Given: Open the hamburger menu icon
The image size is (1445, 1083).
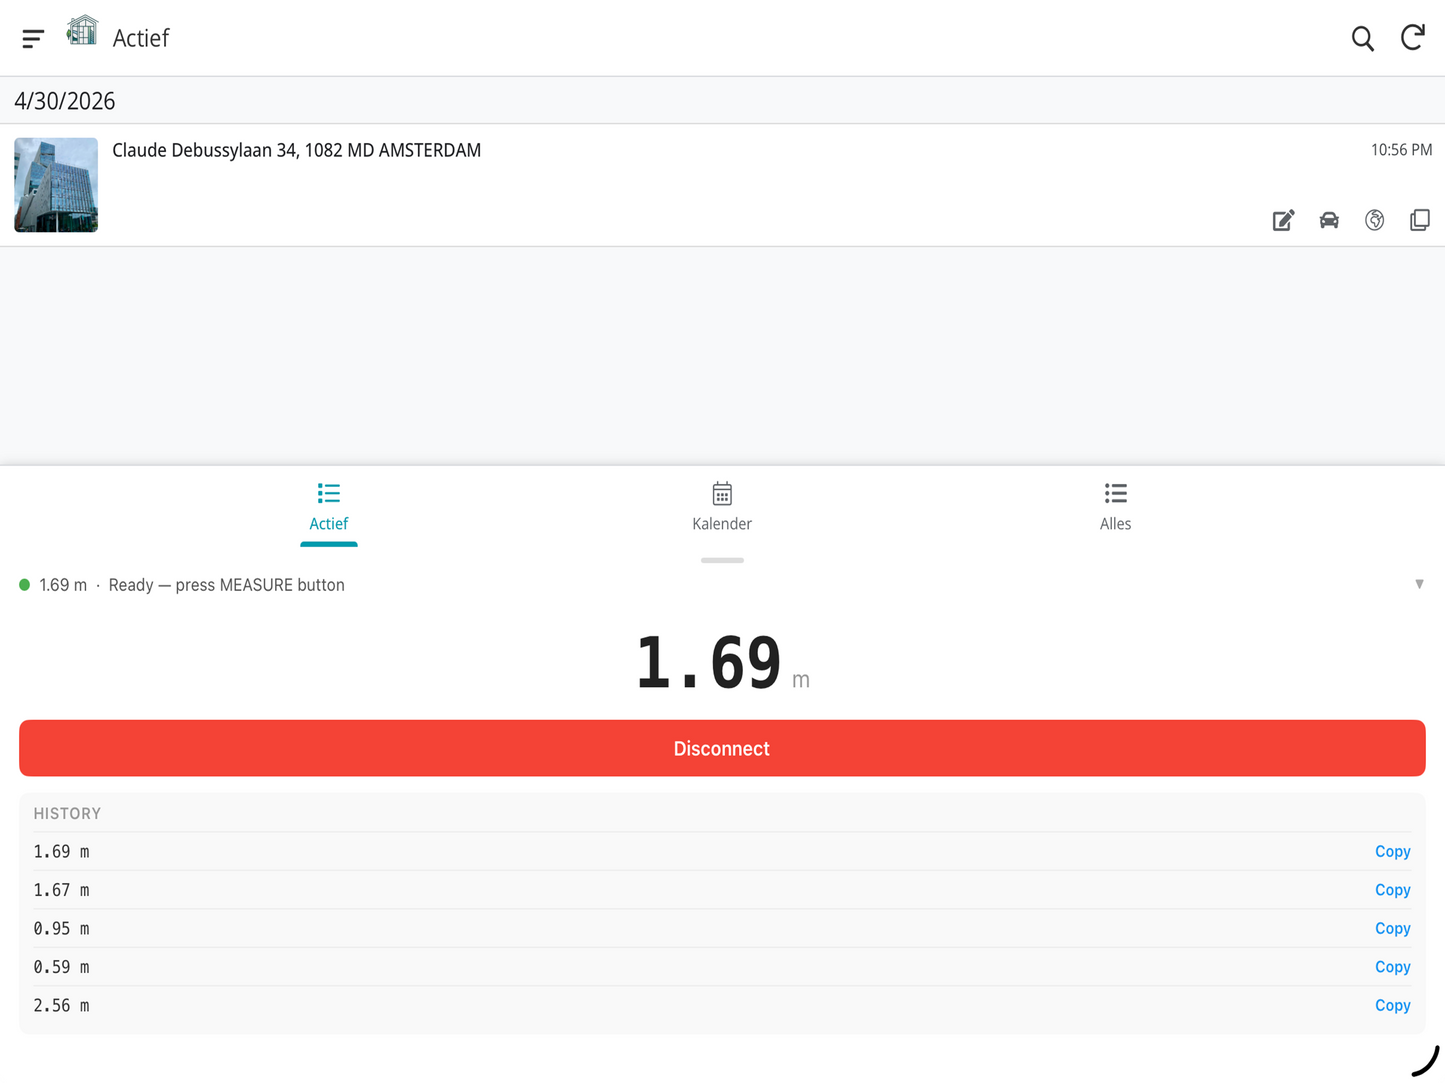Looking at the screenshot, I should tap(33, 39).
